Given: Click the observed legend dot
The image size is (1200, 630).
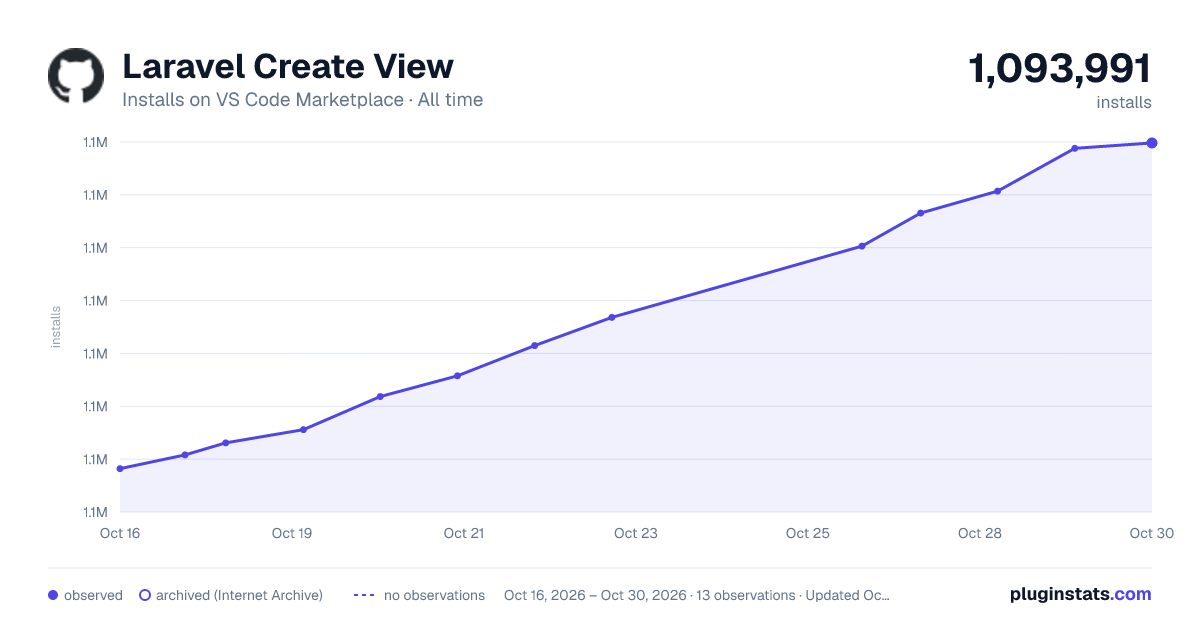Looking at the screenshot, I should tap(53, 595).
